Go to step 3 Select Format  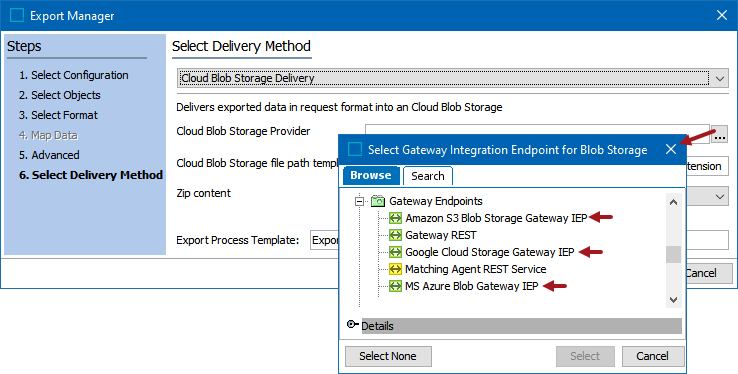coord(58,115)
